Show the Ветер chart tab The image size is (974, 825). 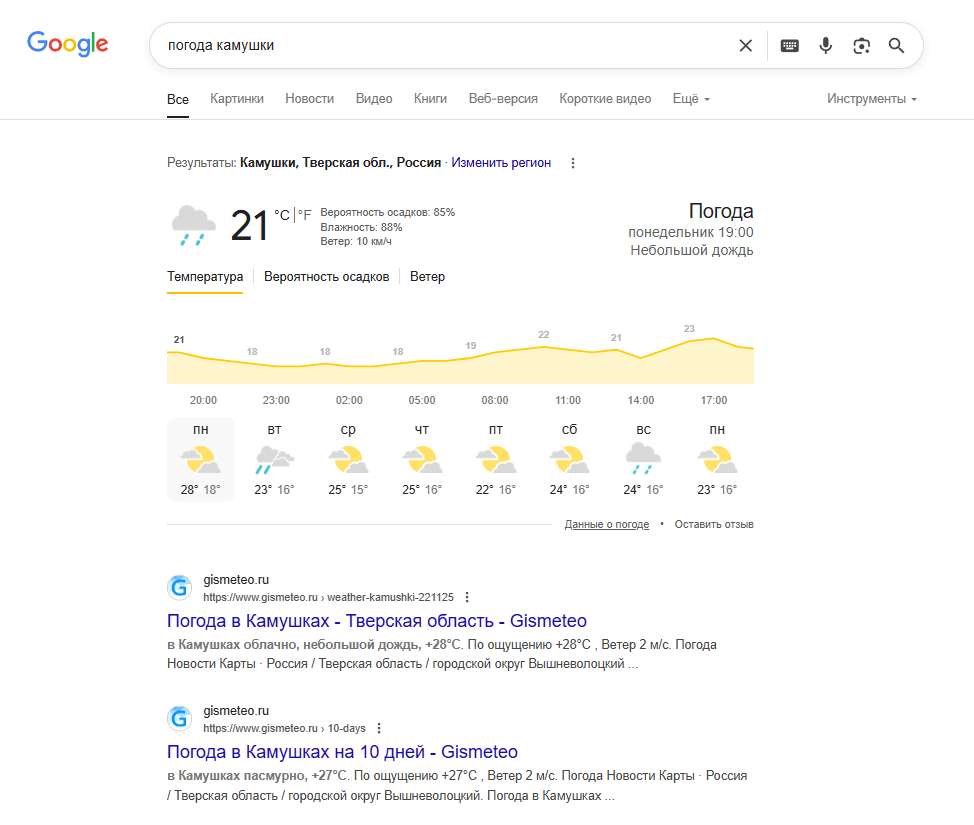pyautogui.click(x=427, y=276)
